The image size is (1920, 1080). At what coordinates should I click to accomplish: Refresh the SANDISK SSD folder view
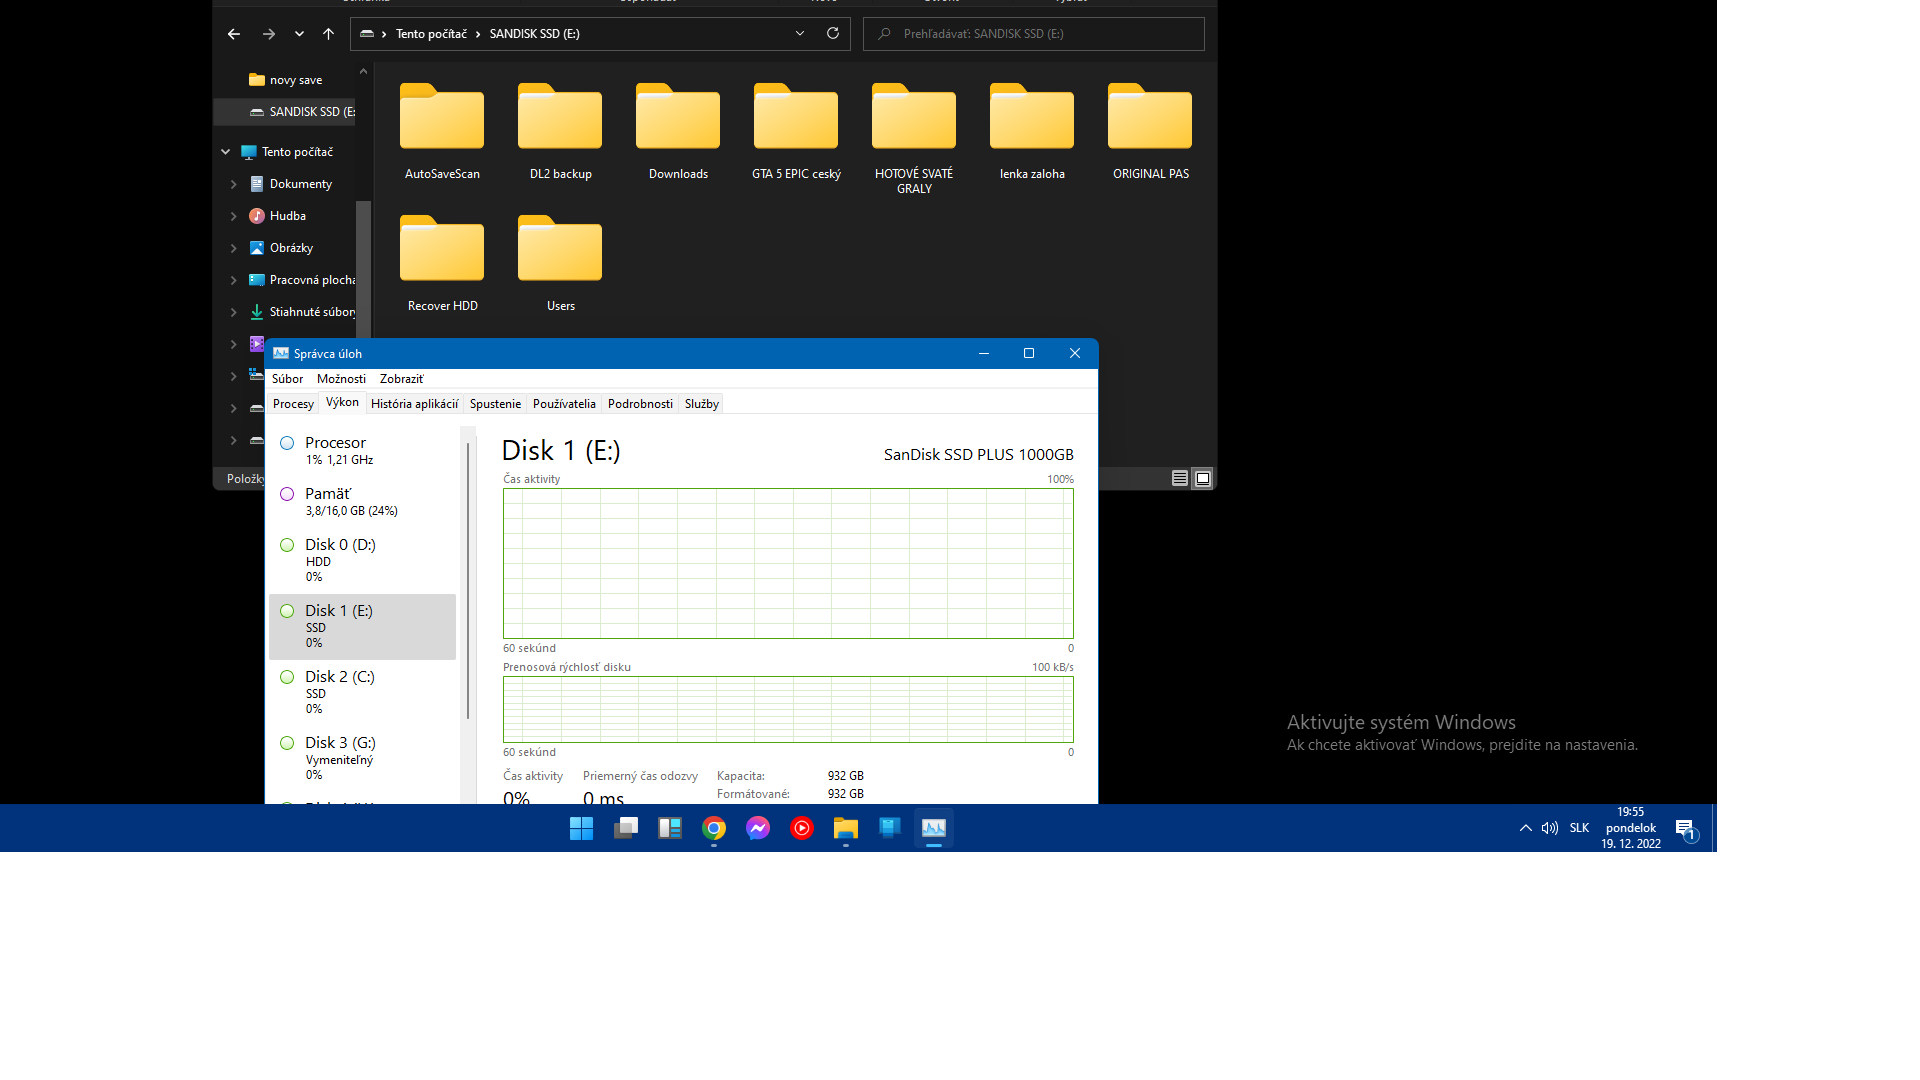tap(832, 33)
